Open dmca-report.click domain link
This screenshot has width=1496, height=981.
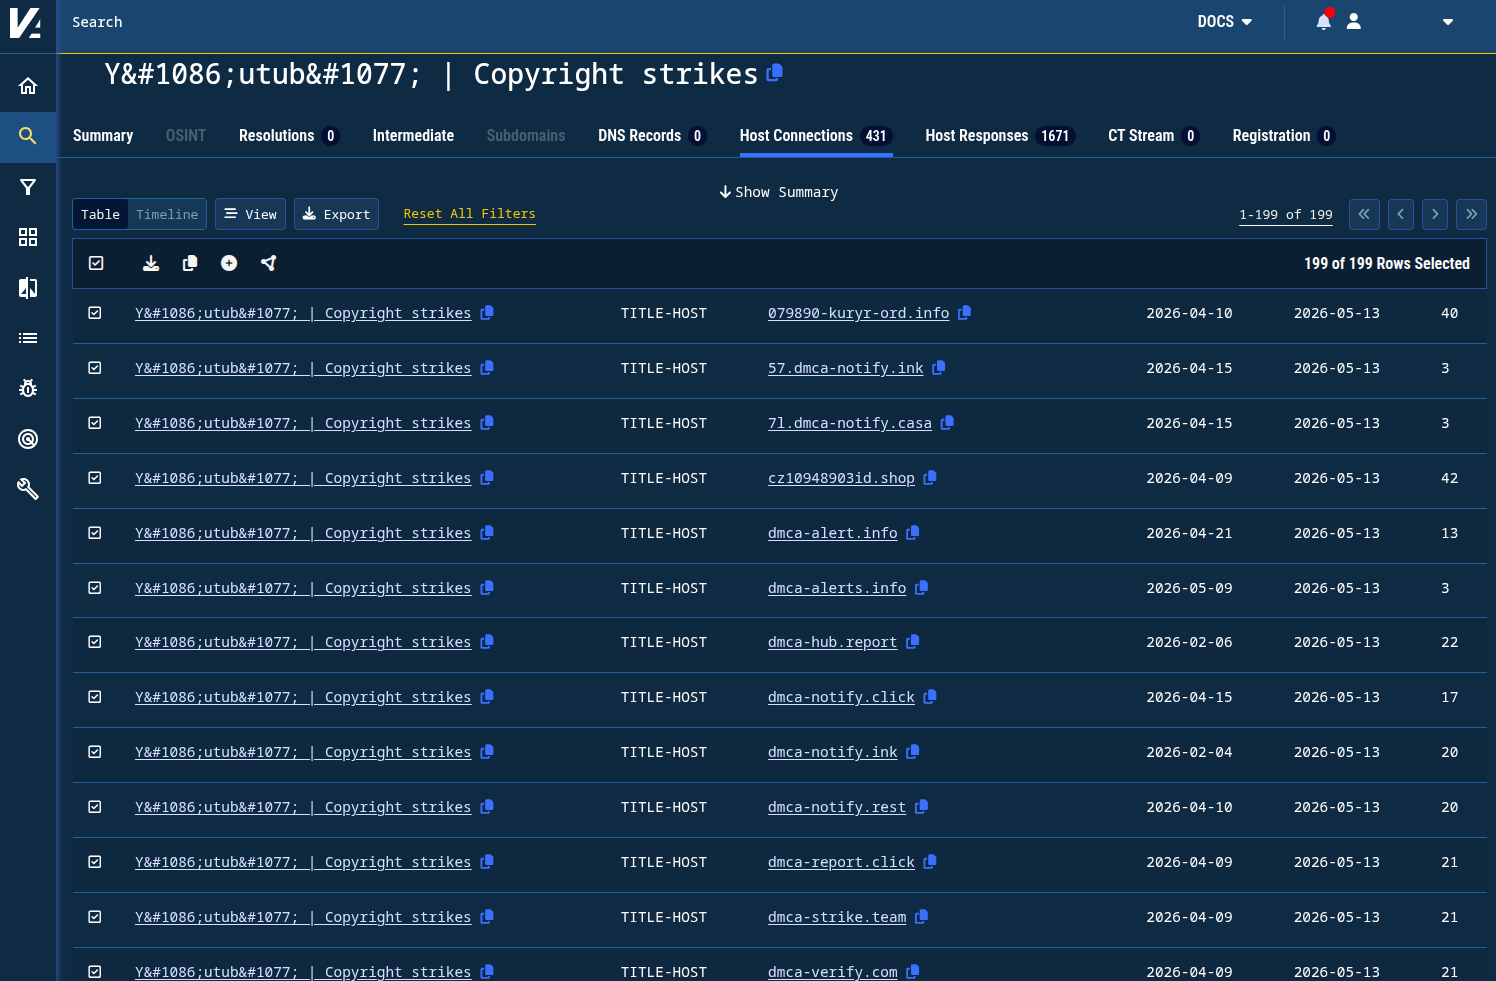pos(841,862)
